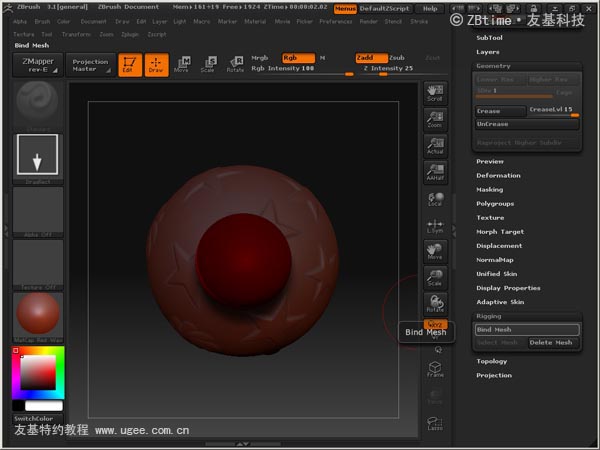Click the Move view icon in right shelf

(435, 251)
